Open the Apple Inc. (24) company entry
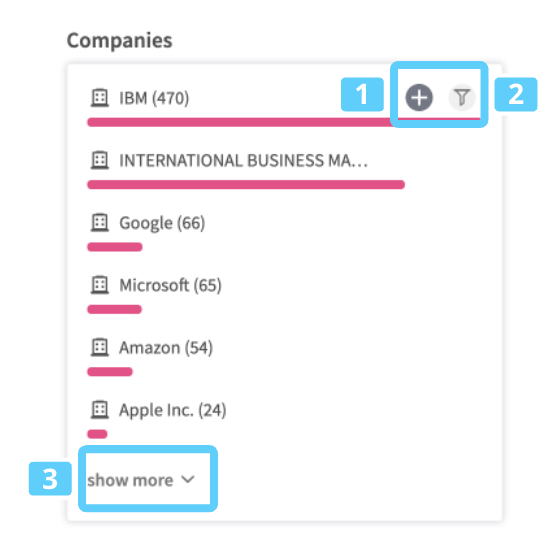This screenshot has height=554, width=552. (172, 411)
